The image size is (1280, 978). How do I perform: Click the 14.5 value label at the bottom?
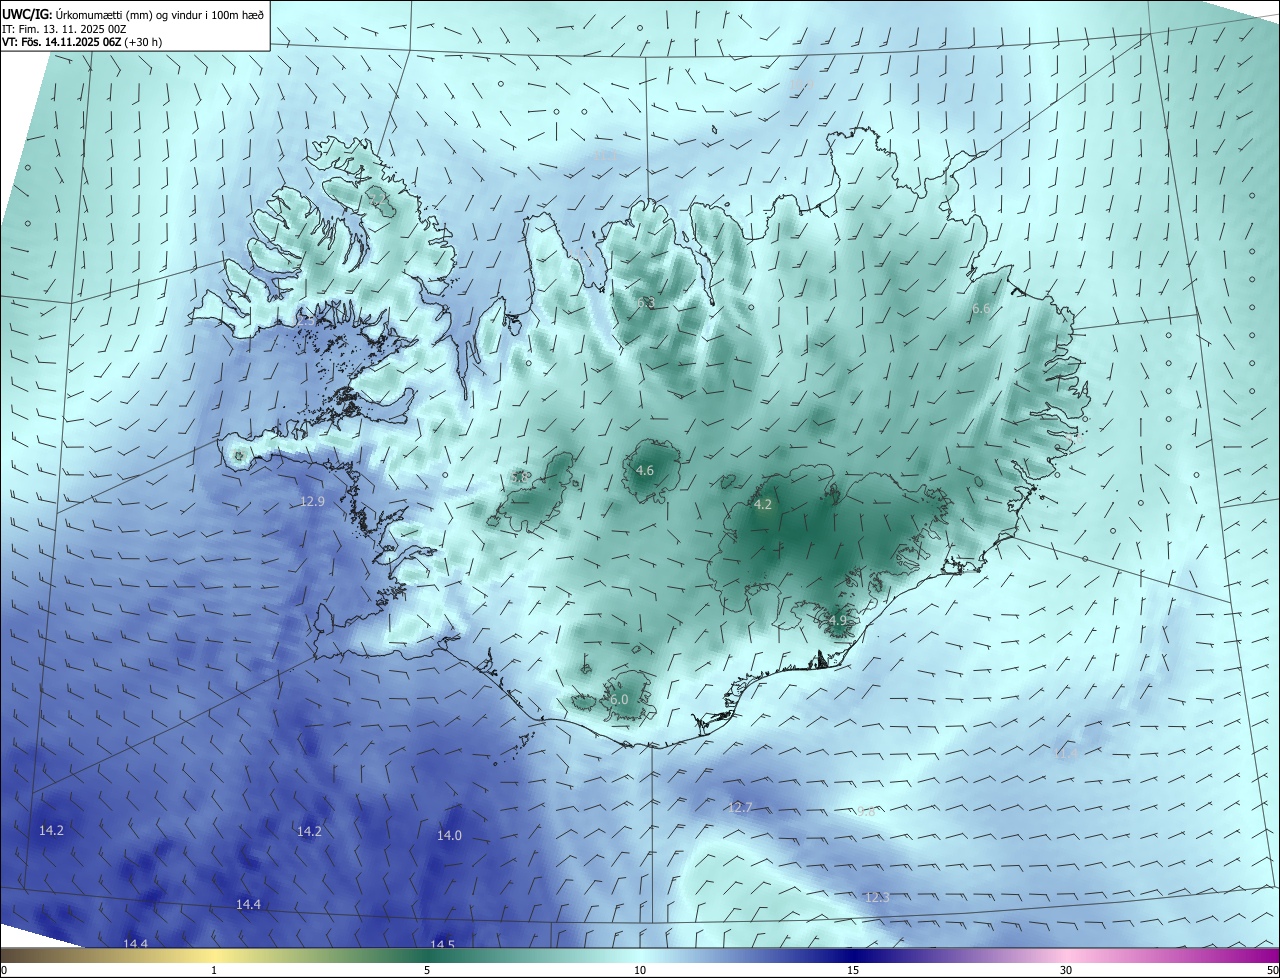tap(442, 945)
